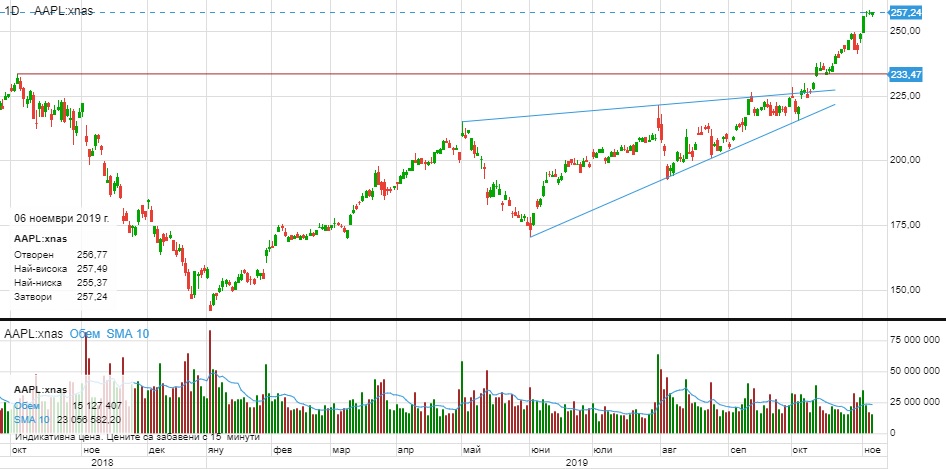The height and width of the screenshot is (469, 946).
Task: Click the фев month label
Action: point(282,450)
